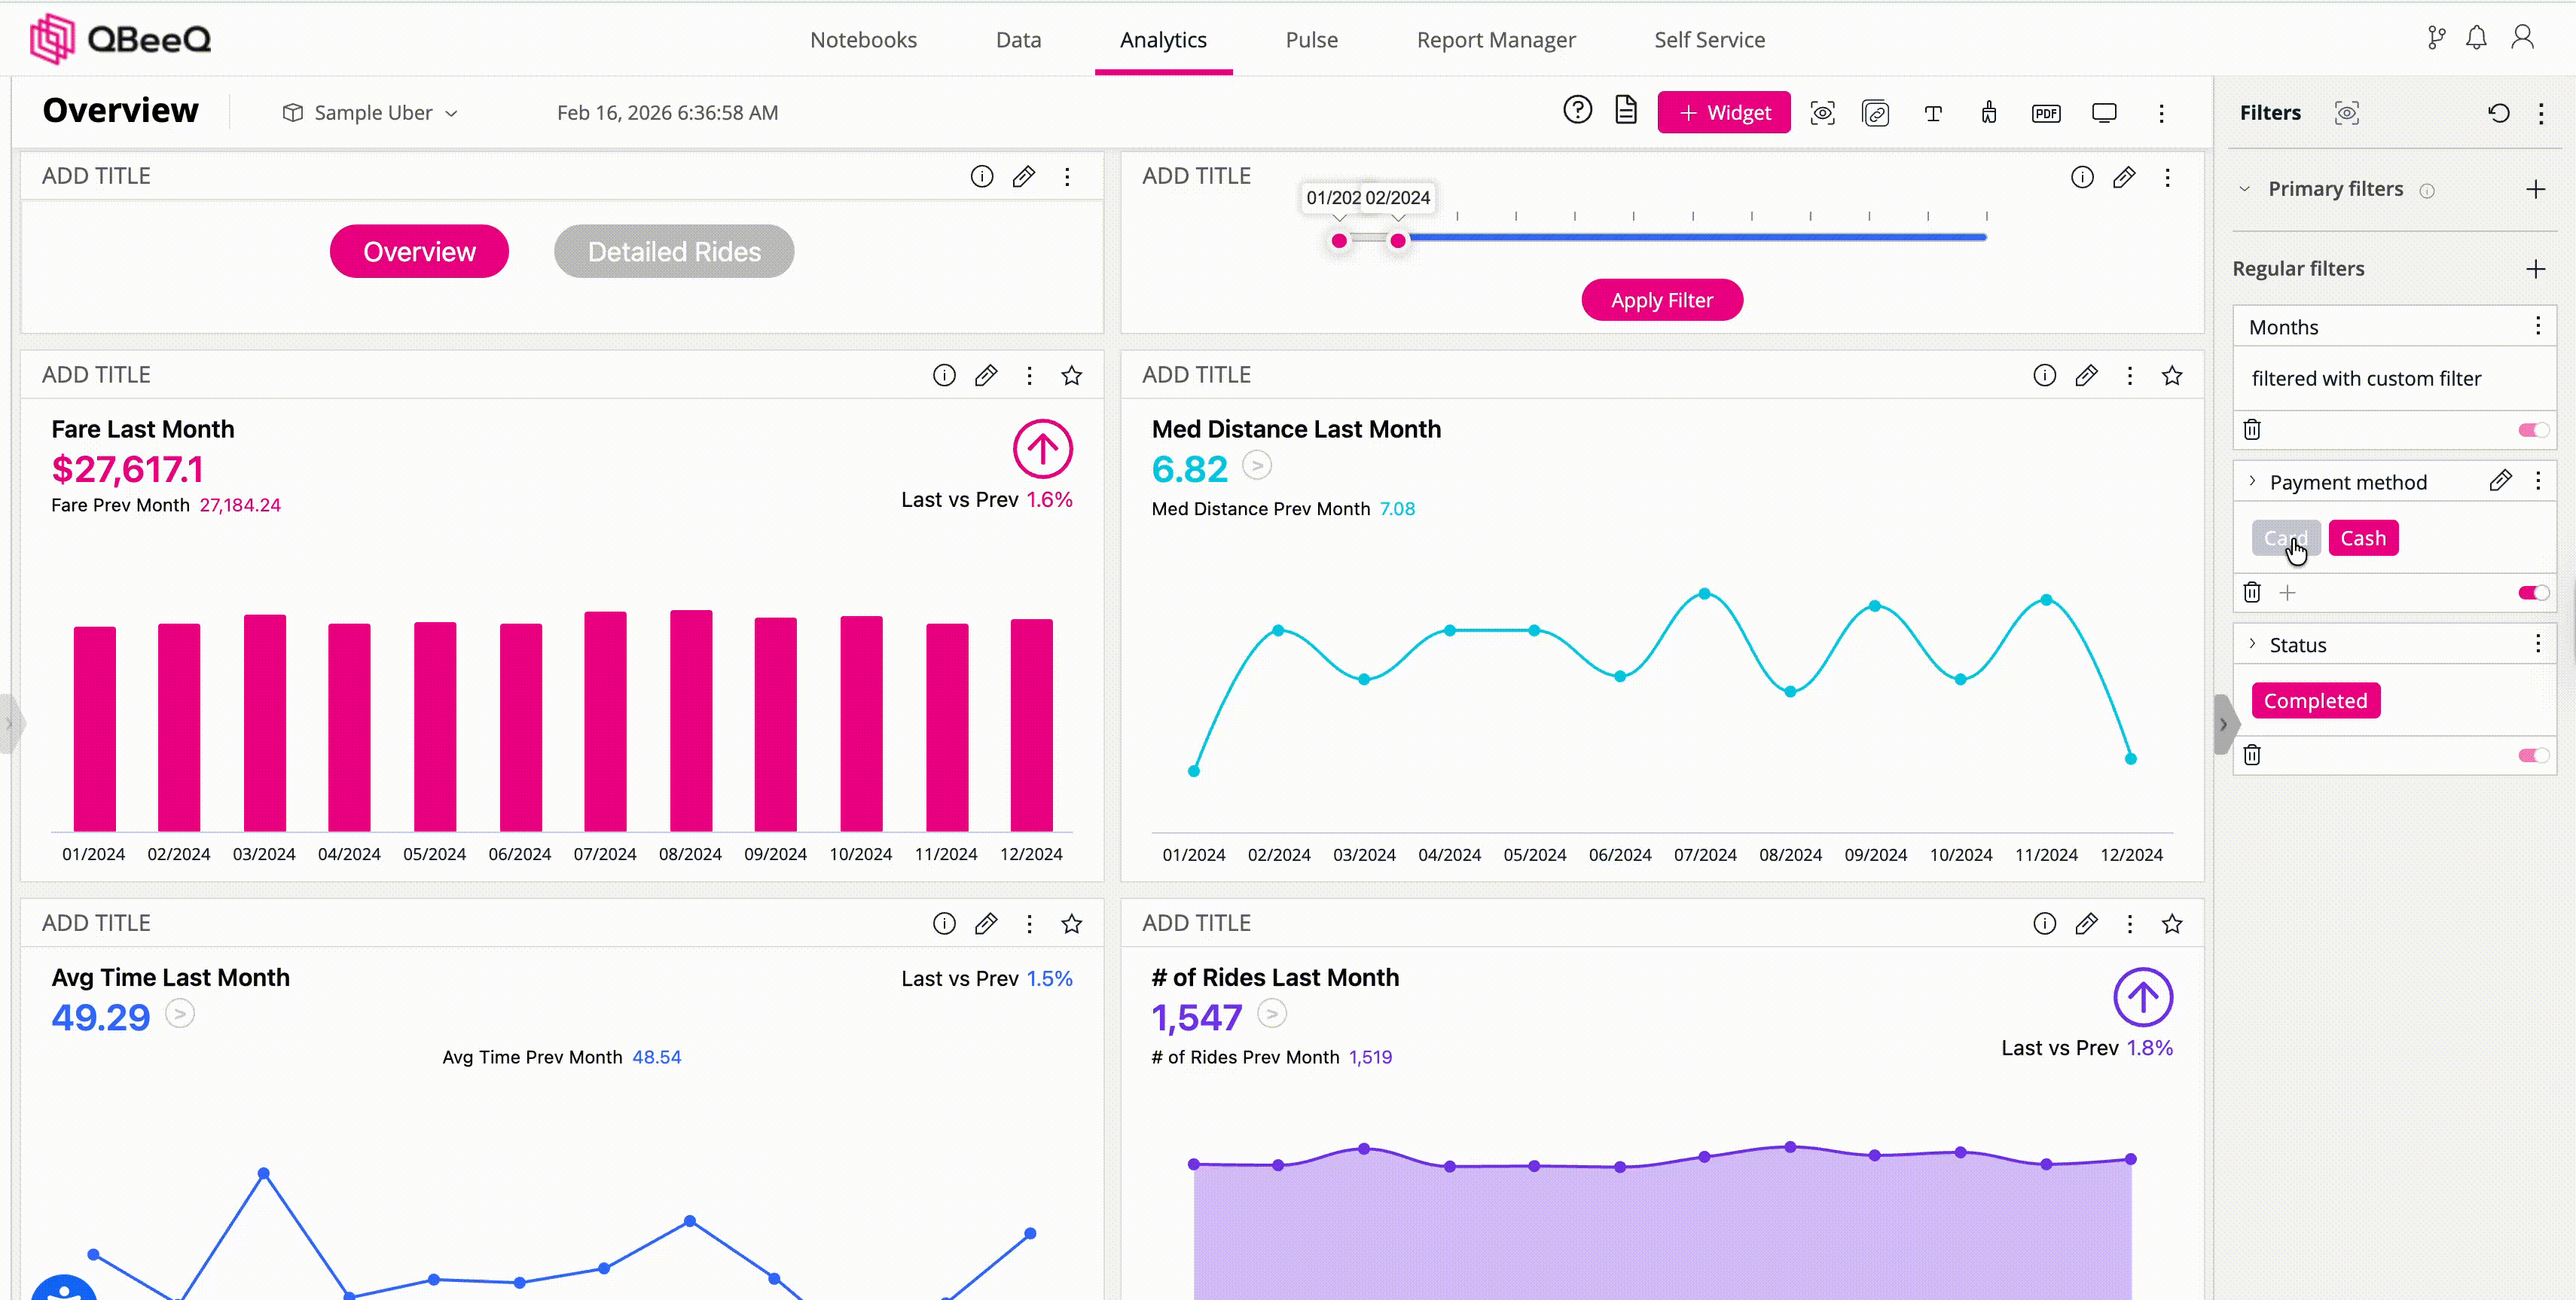
Task: Collapse the Primary filters section
Action: (2244, 189)
